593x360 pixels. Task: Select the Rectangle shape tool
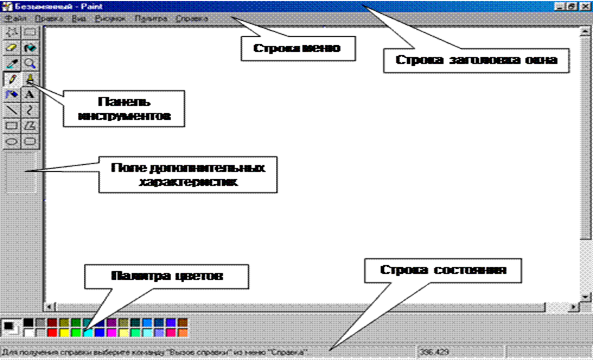click(x=12, y=126)
